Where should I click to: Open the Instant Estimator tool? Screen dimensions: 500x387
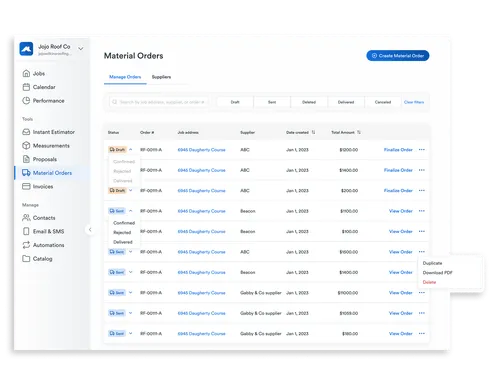coord(49,132)
